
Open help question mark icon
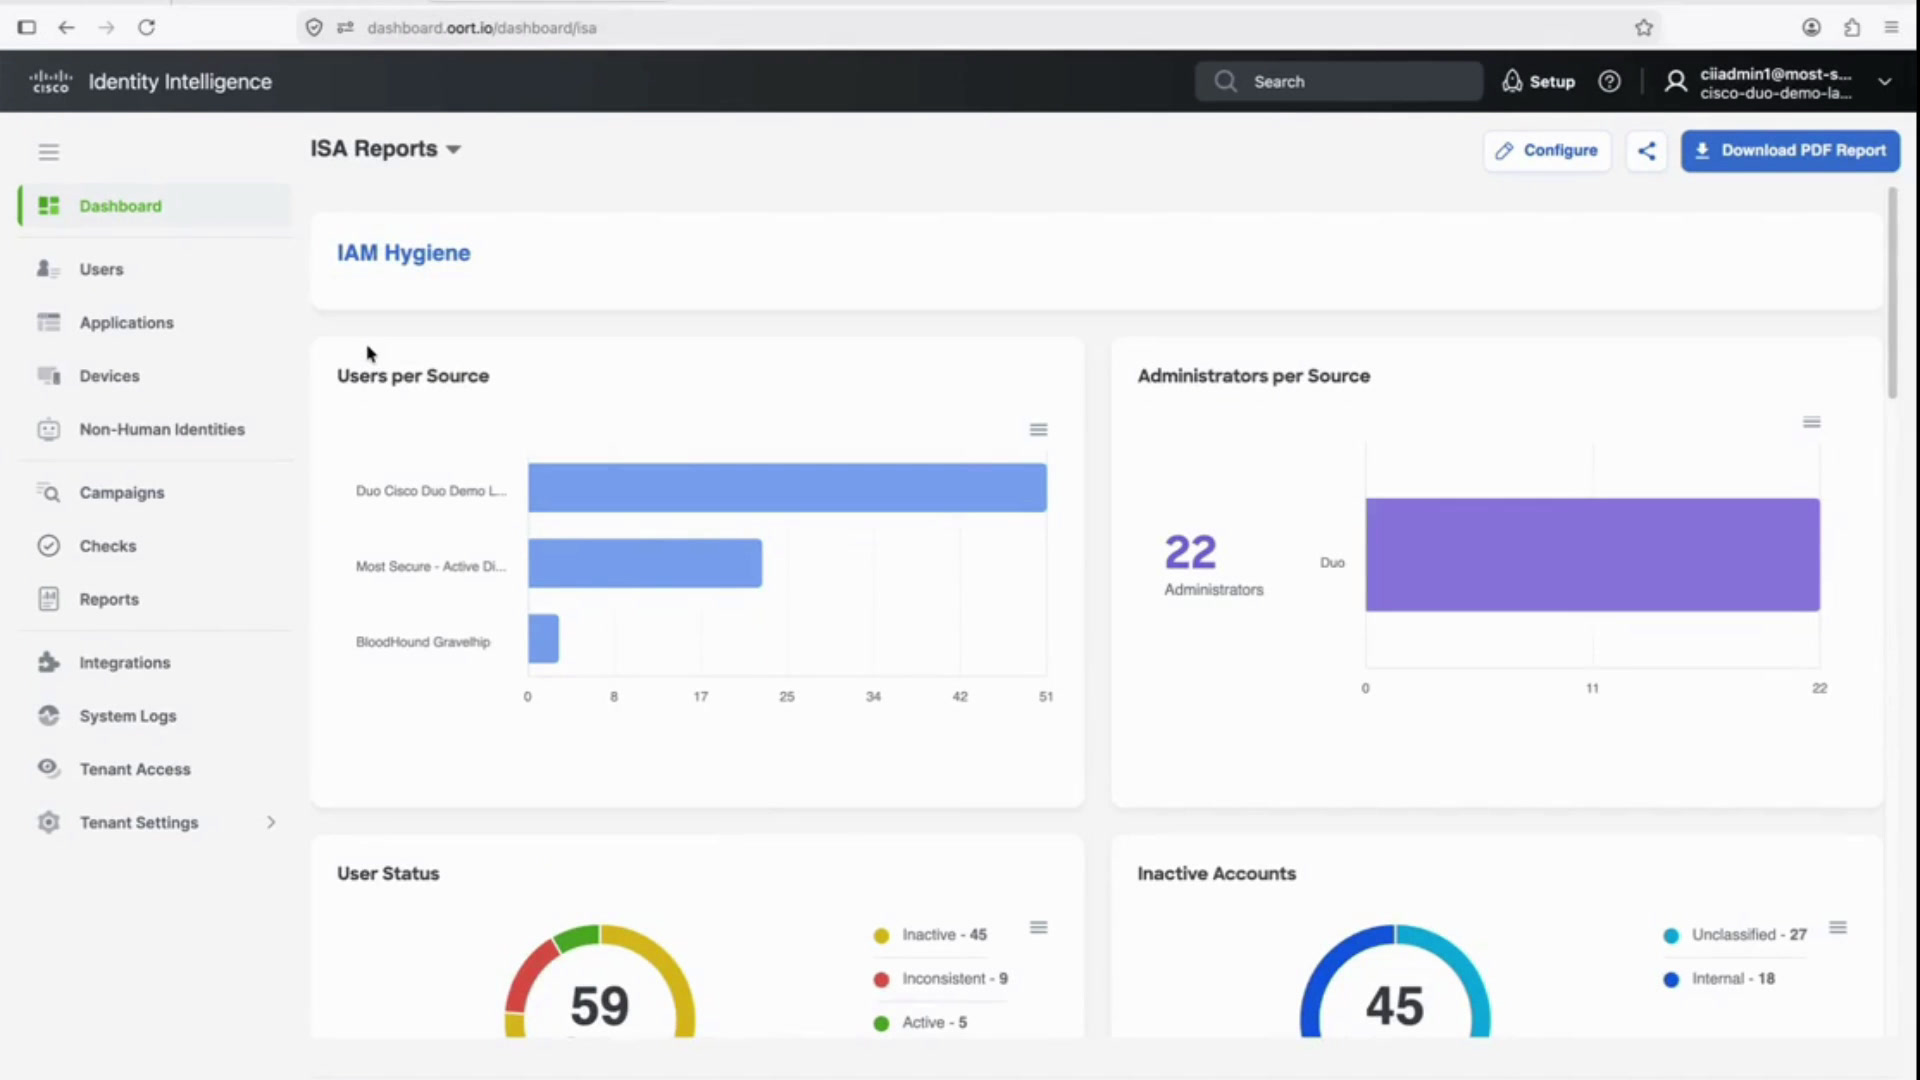coord(1609,82)
